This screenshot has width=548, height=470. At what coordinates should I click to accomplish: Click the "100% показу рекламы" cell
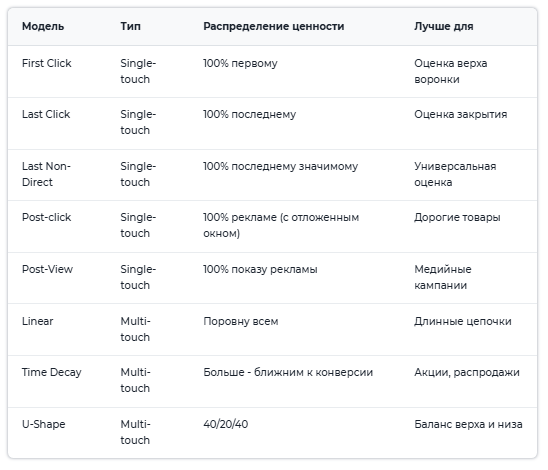(260, 269)
